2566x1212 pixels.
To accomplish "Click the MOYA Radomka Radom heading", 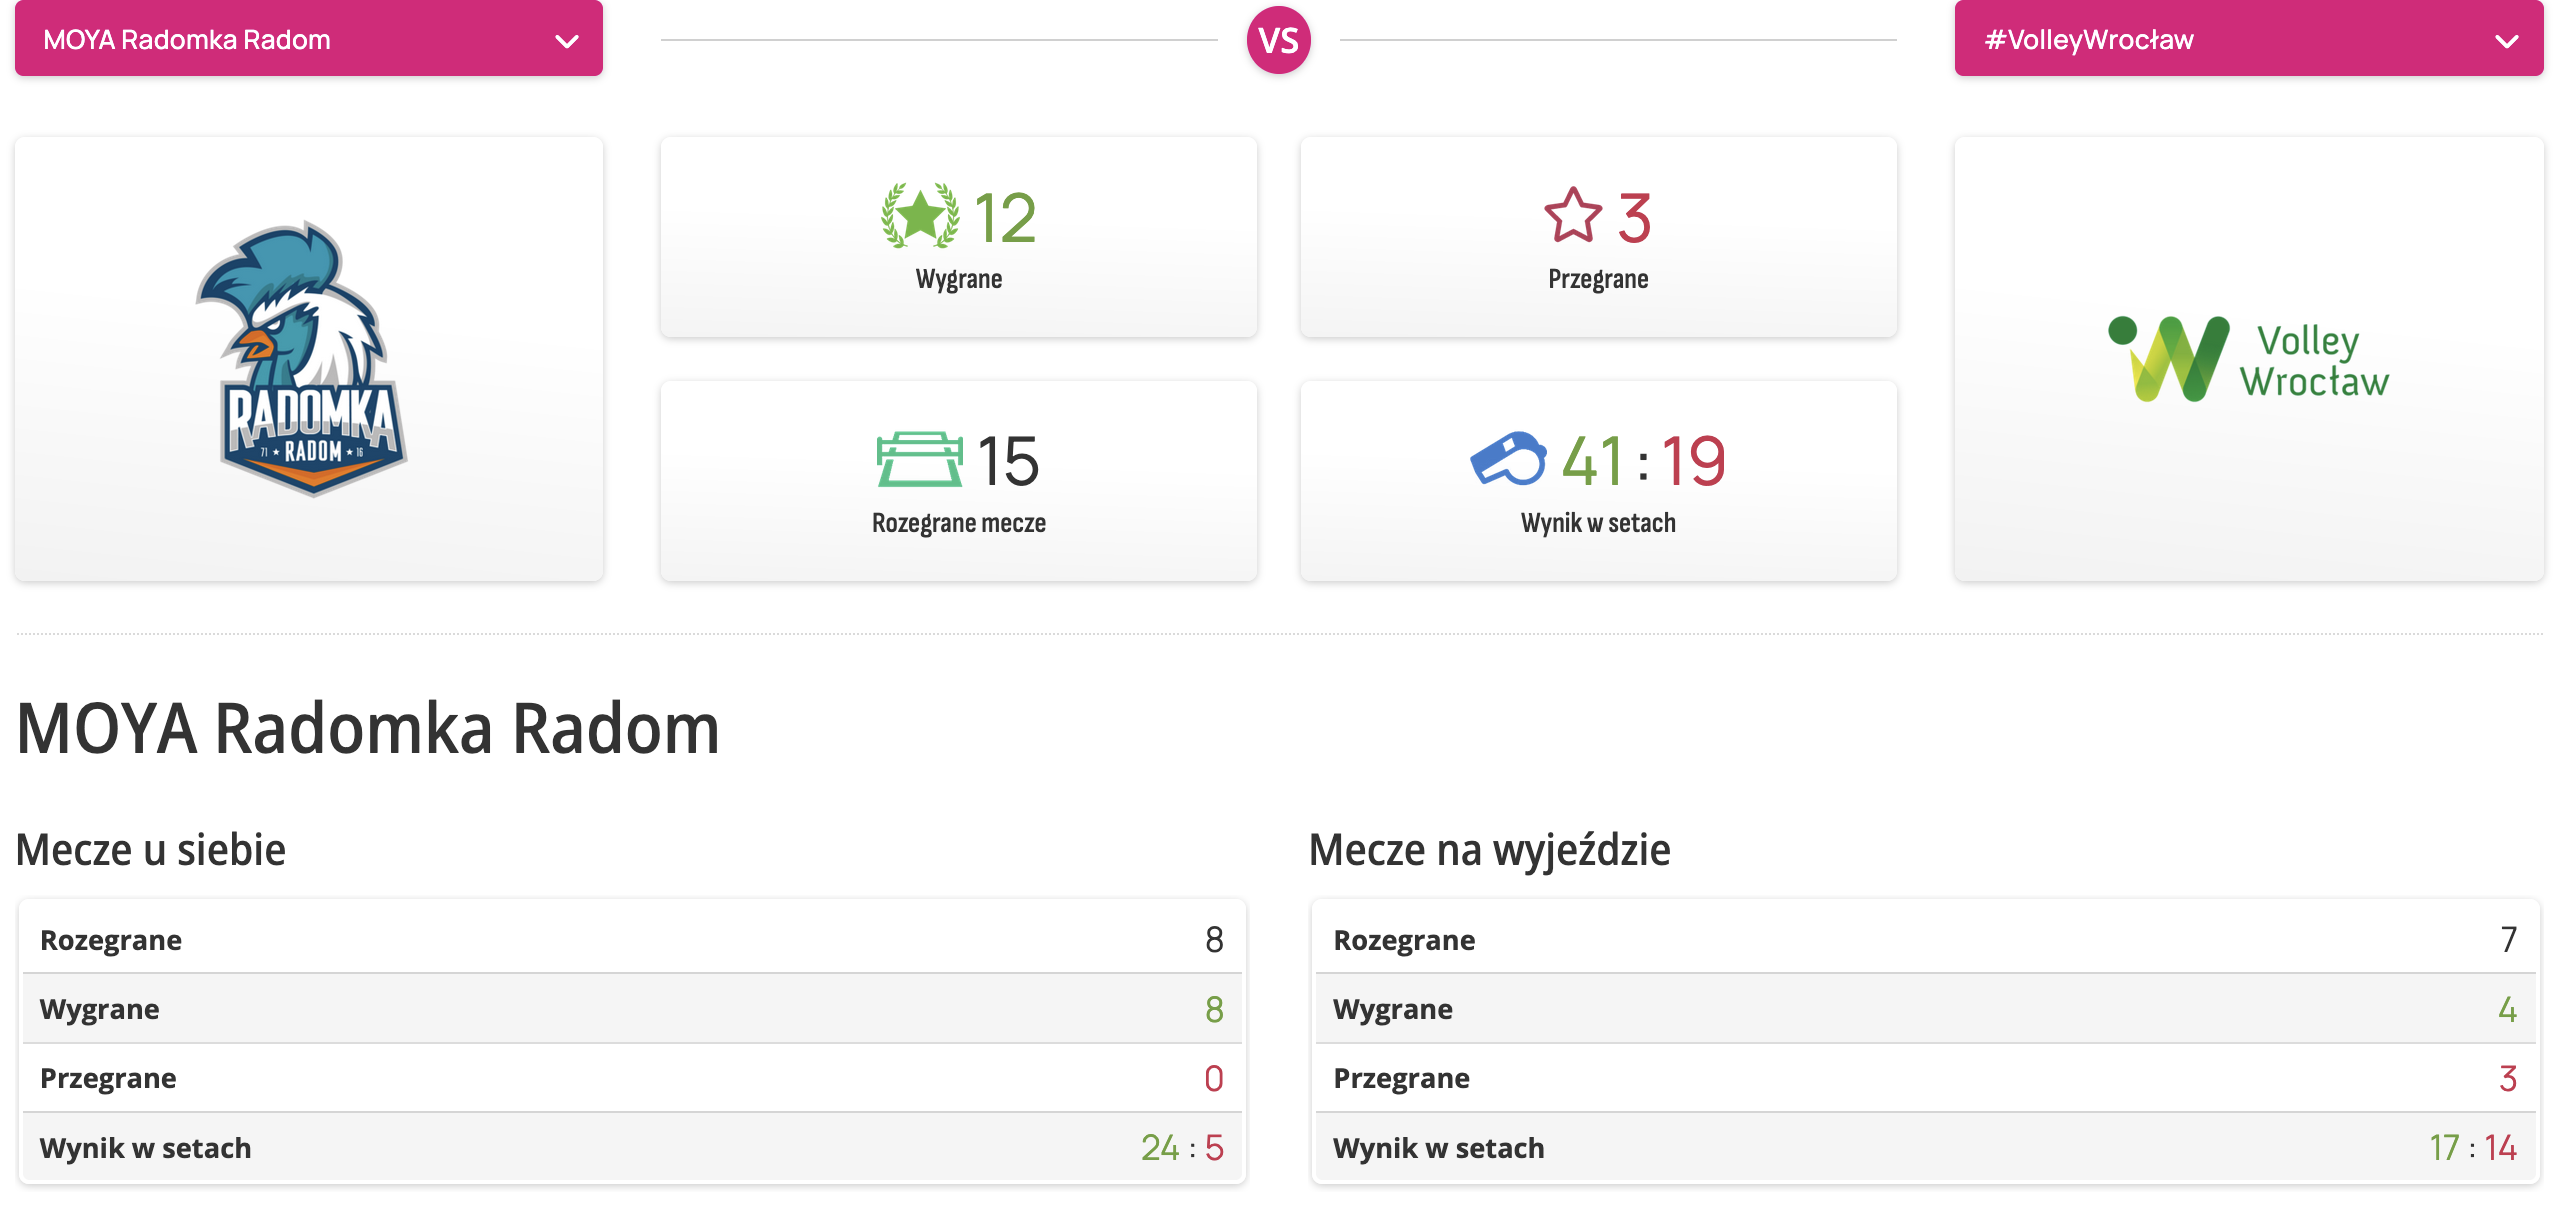I will tap(368, 728).
